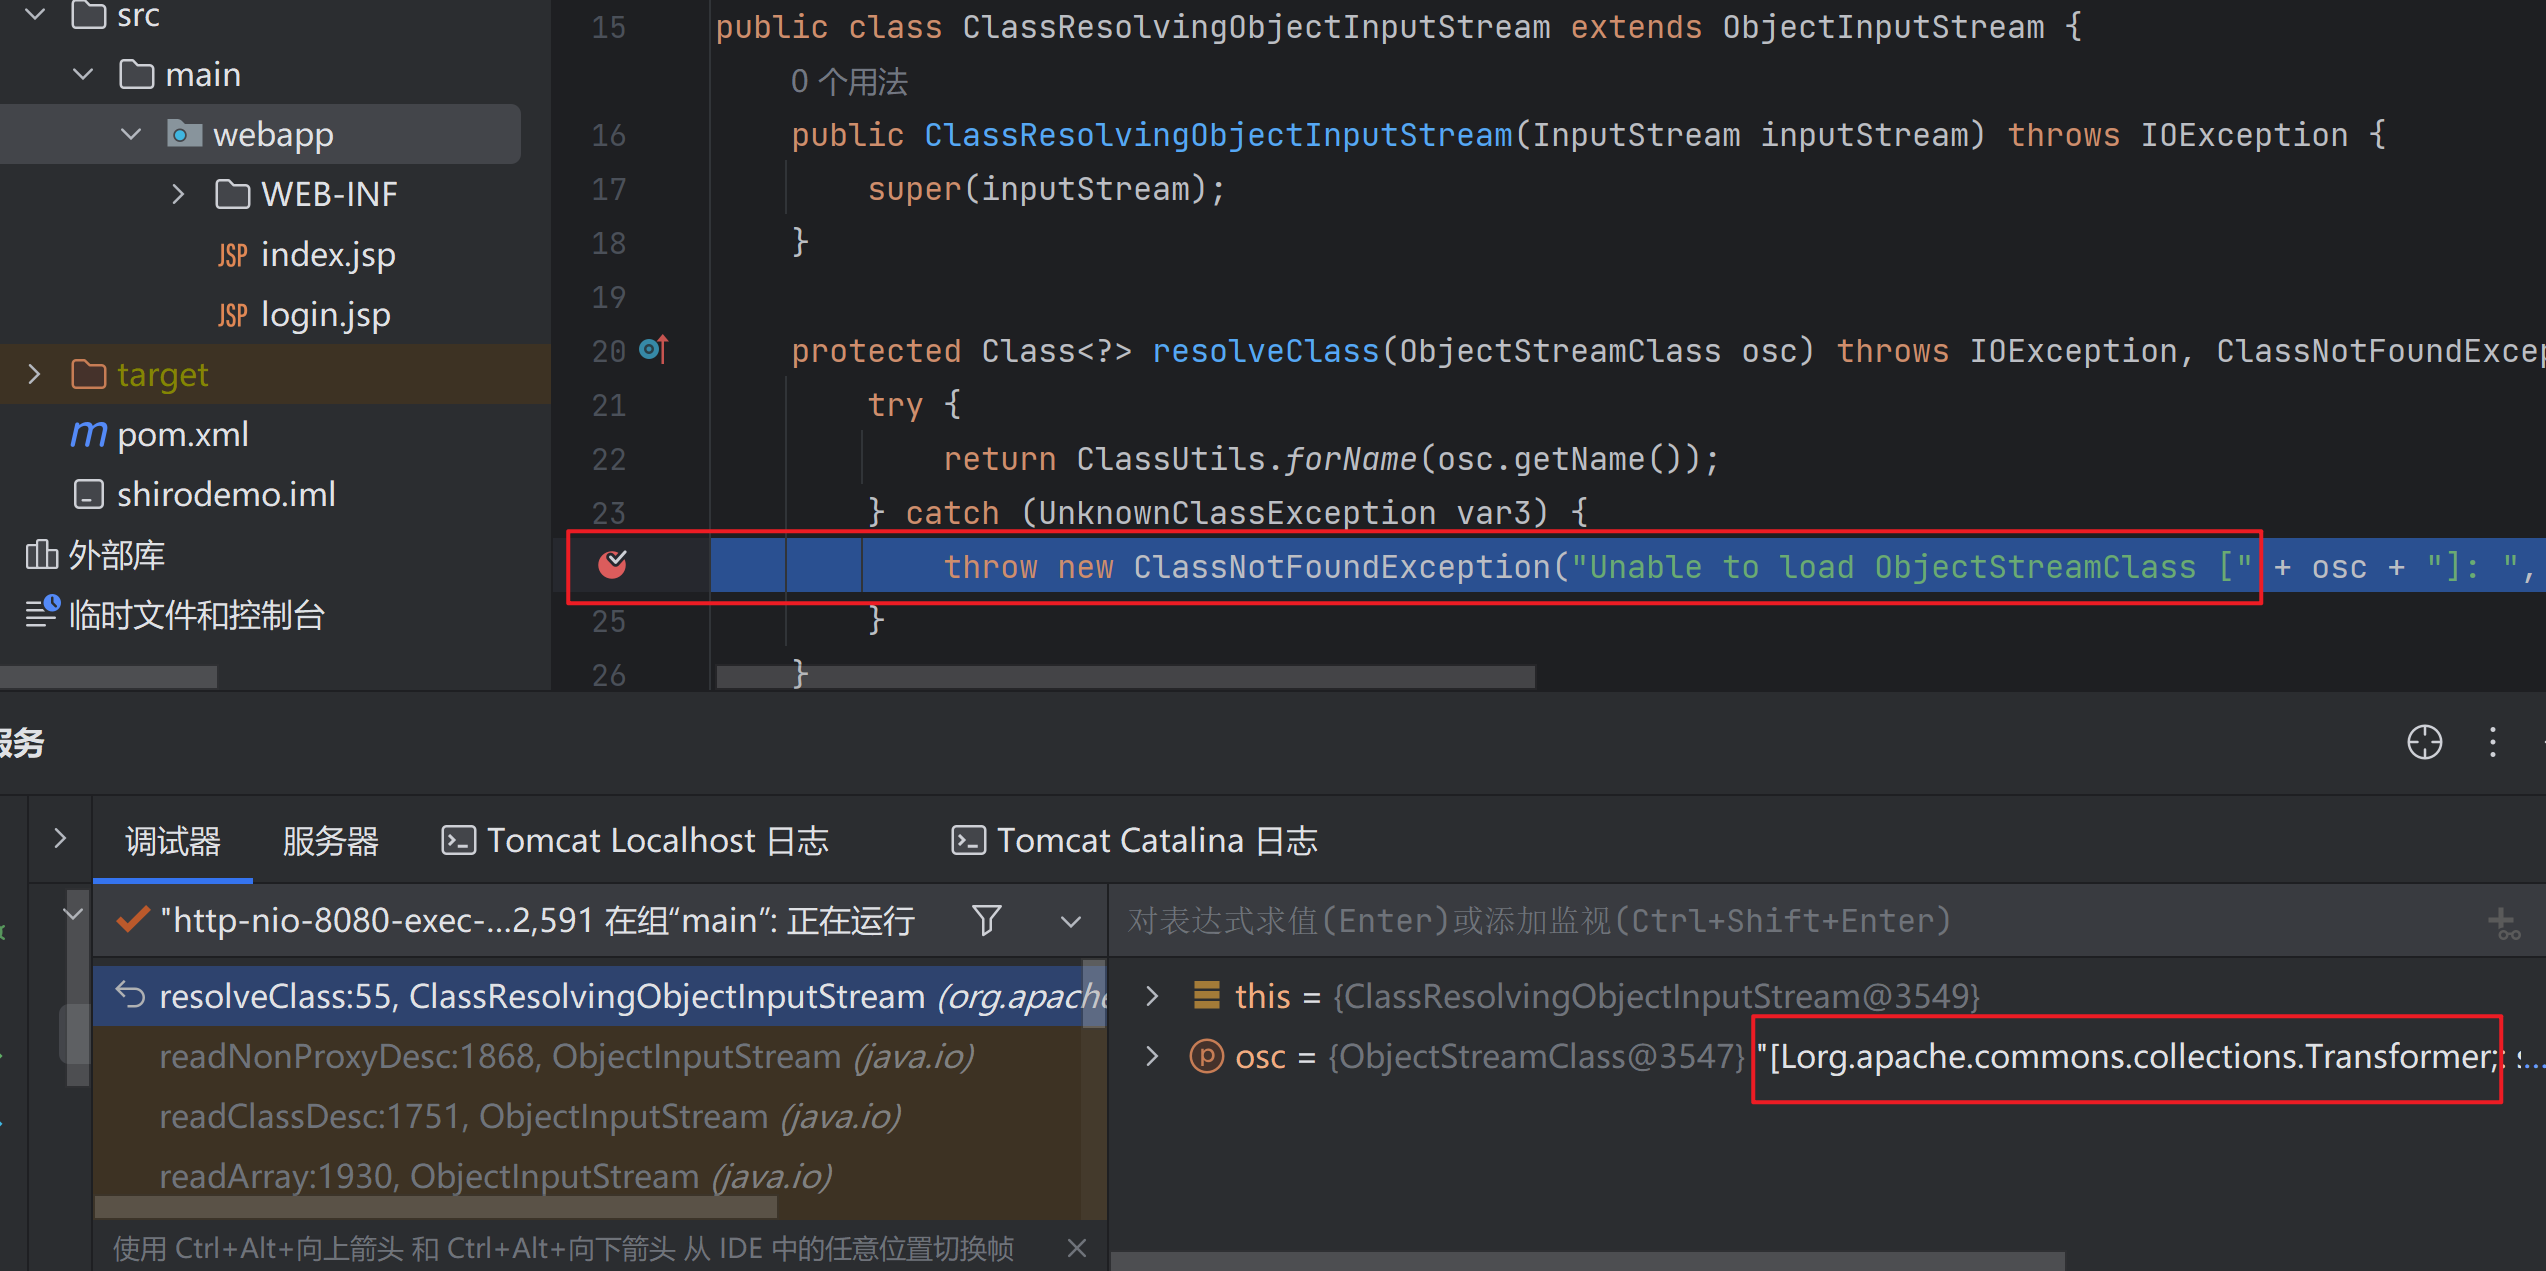Click the drop frame arrow icon

pos(131,994)
